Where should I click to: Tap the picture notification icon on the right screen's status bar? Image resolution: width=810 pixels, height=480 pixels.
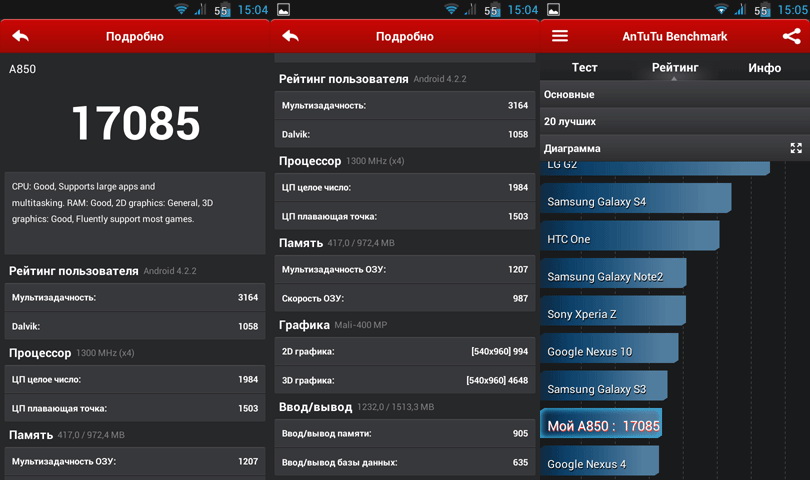(553, 9)
